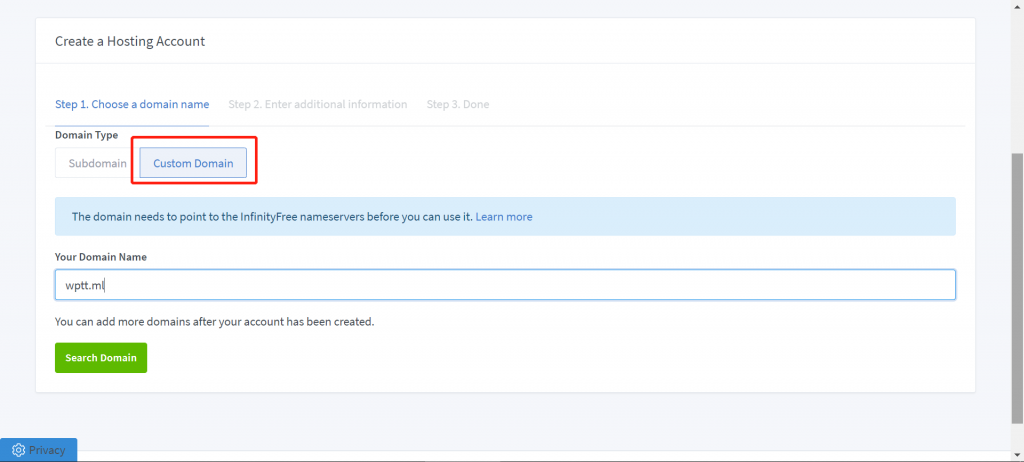The height and width of the screenshot is (462, 1024).
Task: Select the Subdomain domain type
Action: pyautogui.click(x=97, y=163)
